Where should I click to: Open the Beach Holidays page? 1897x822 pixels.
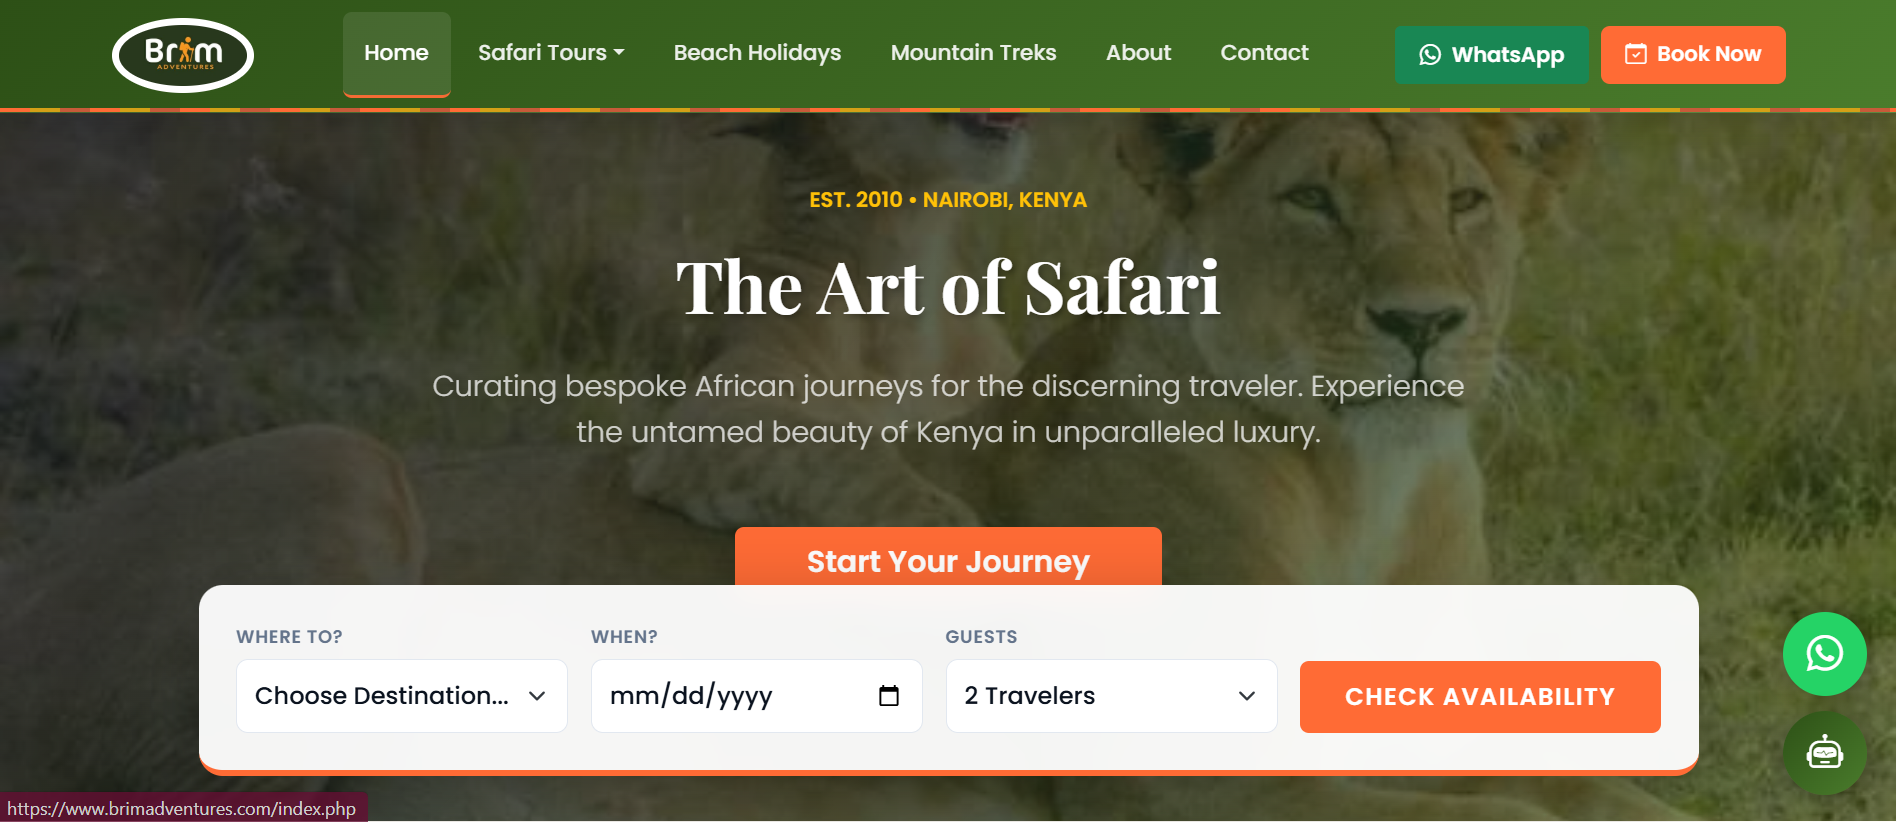757,53
